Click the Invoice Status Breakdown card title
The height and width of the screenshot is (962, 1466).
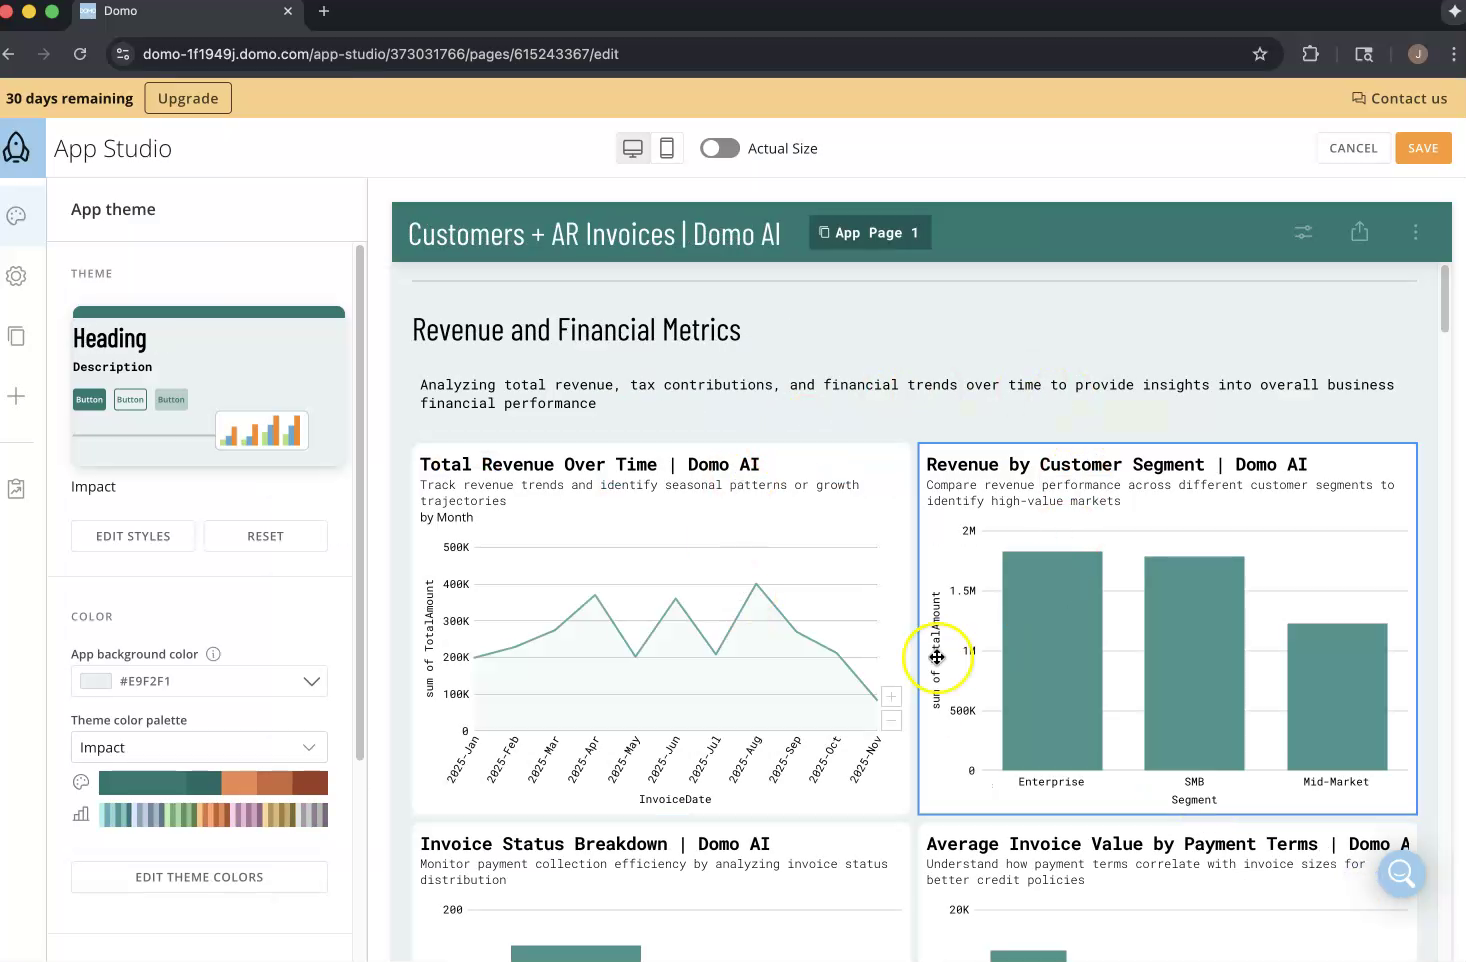point(595,844)
